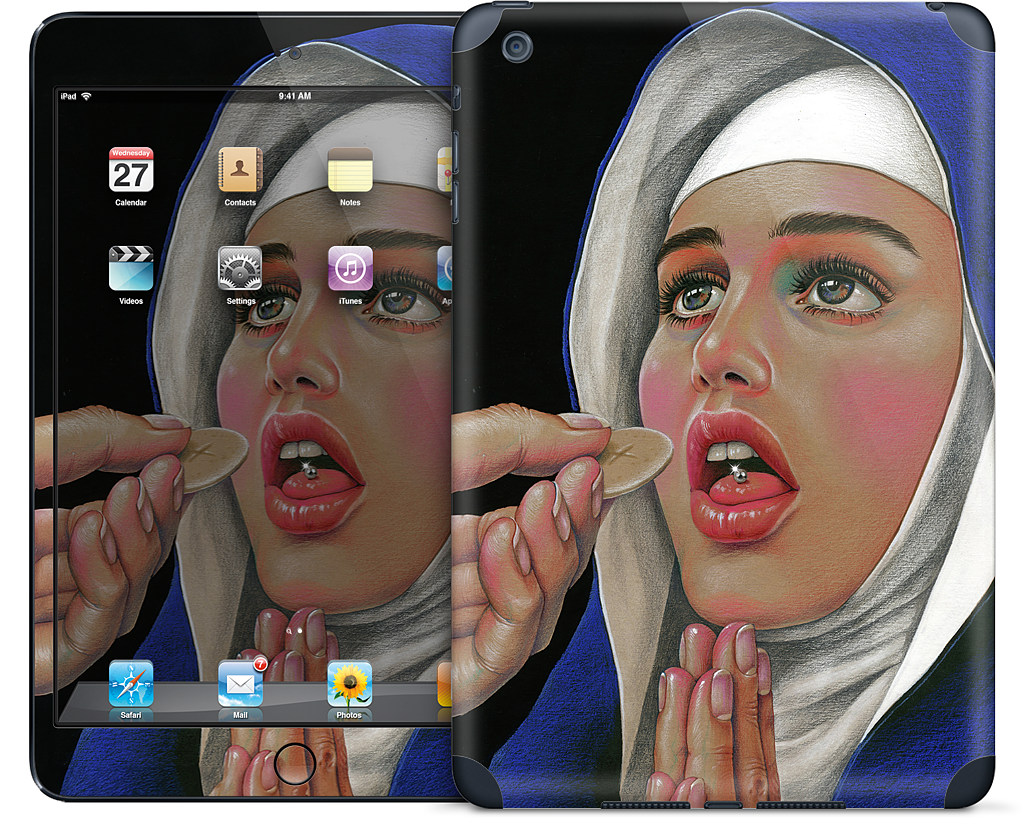Viewport: 1024px width, 818px height.
Task: Open Mail with unread badge
Action: tap(240, 684)
